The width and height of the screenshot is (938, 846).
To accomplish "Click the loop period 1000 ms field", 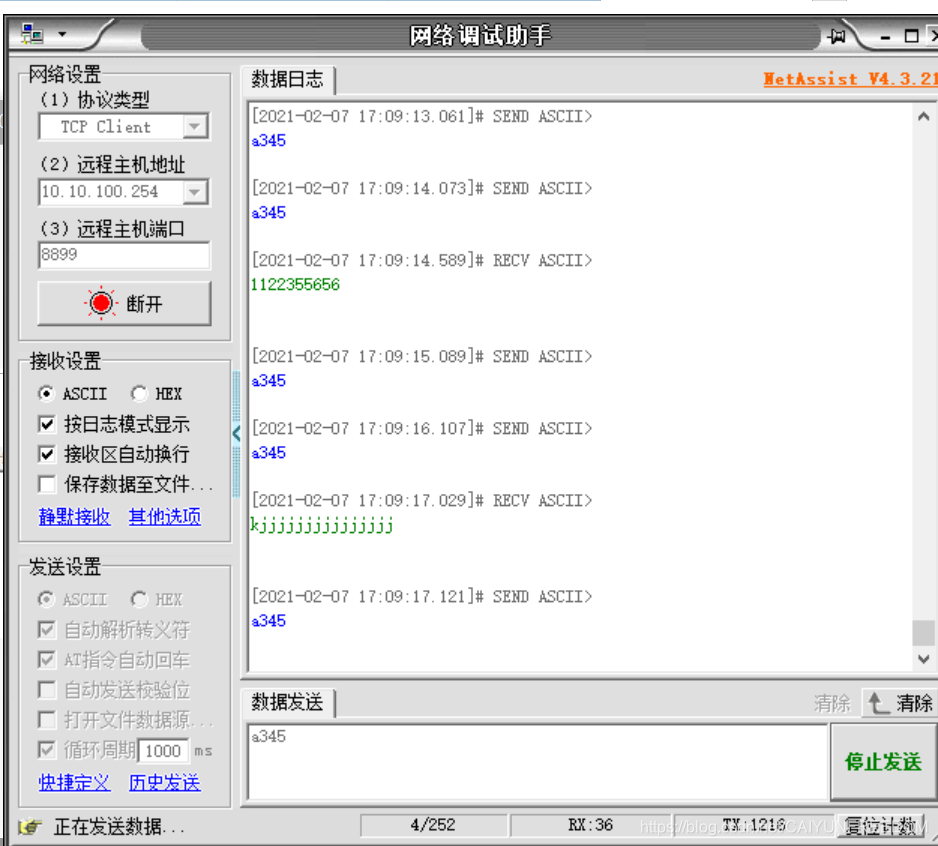I will pyautogui.click(x=163, y=751).
